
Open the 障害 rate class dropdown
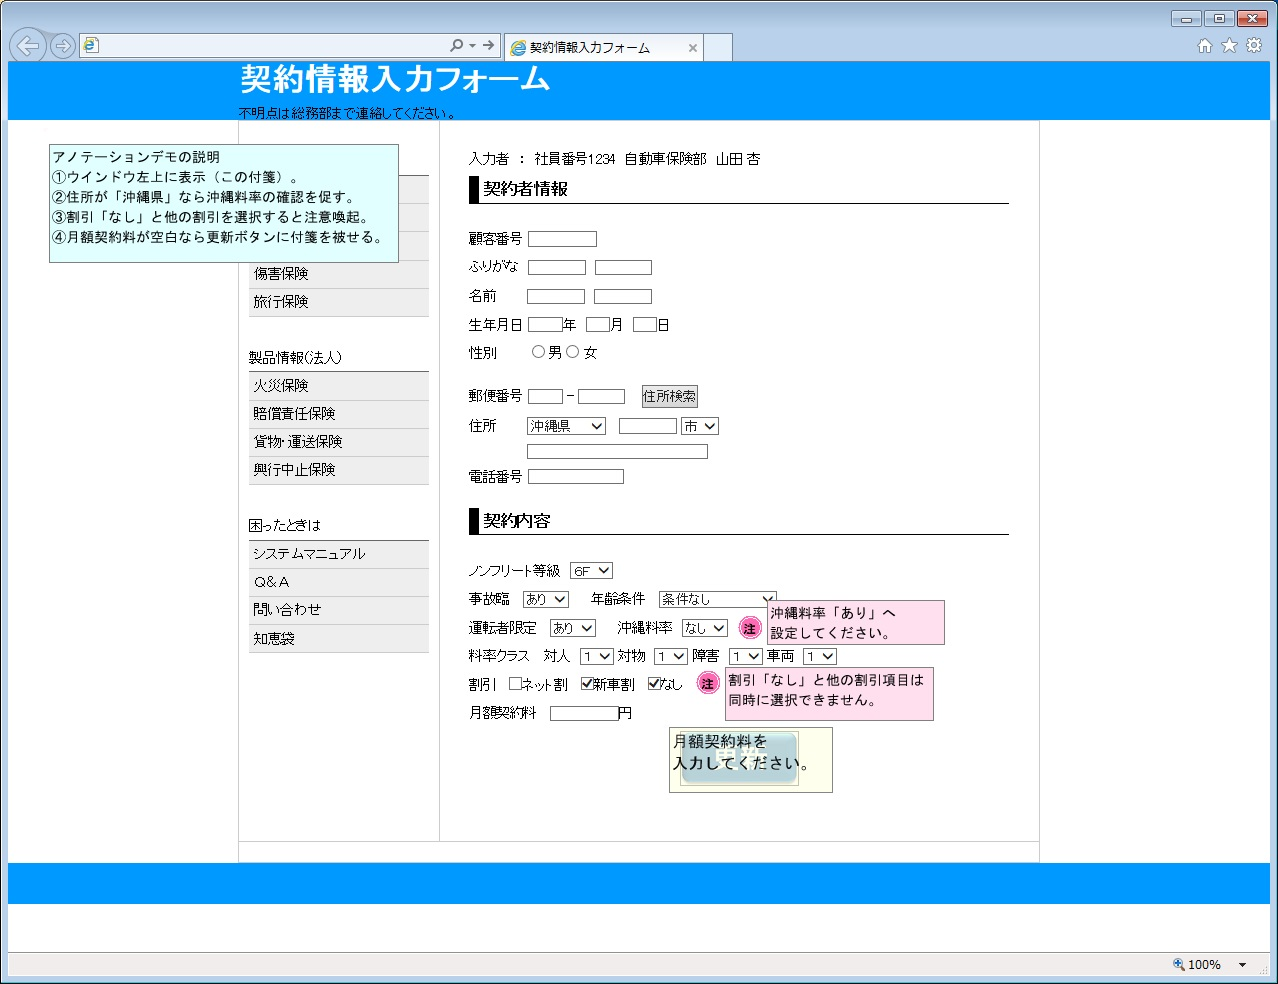(746, 657)
